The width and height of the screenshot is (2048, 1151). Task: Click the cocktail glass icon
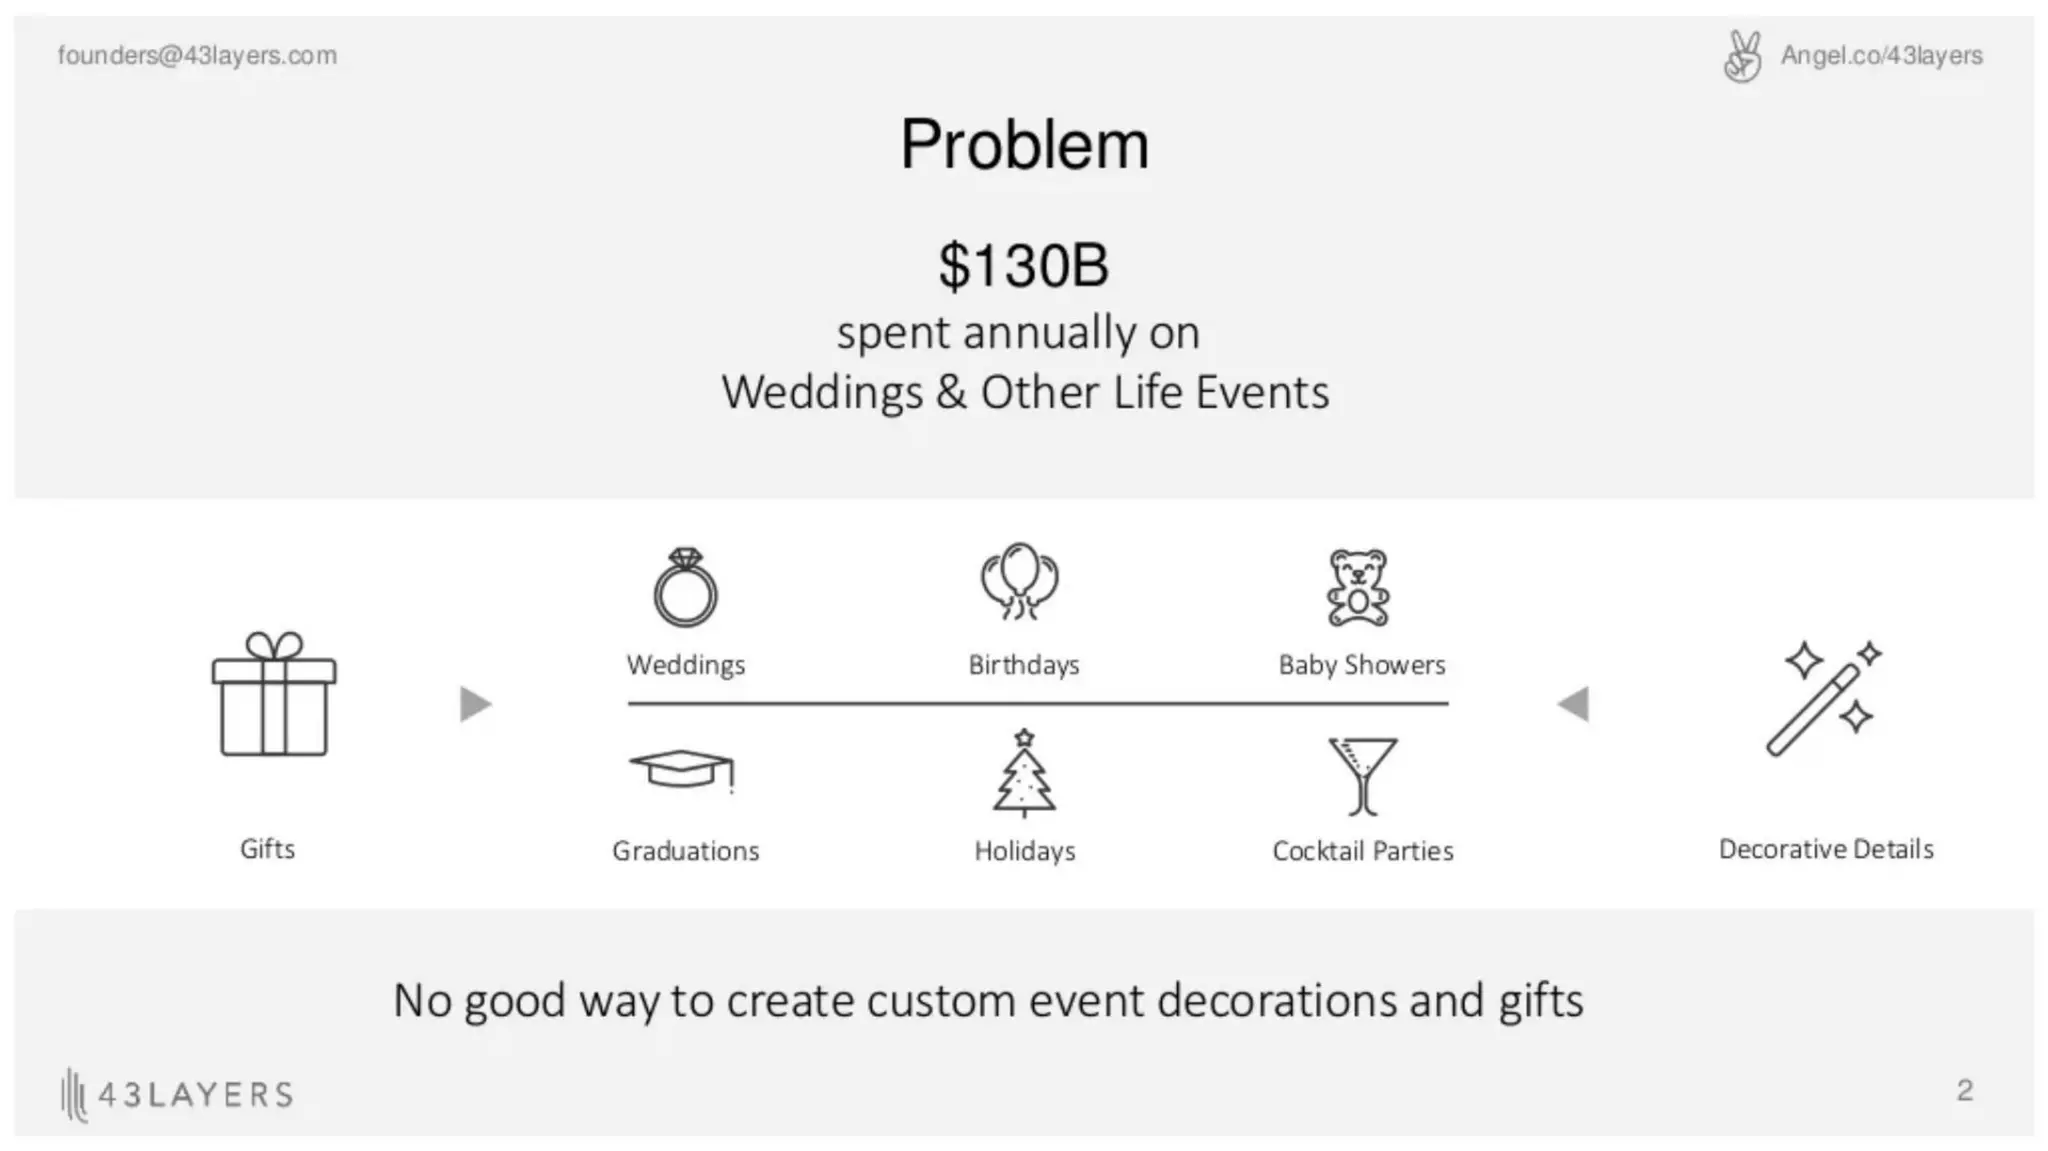[x=1362, y=776]
